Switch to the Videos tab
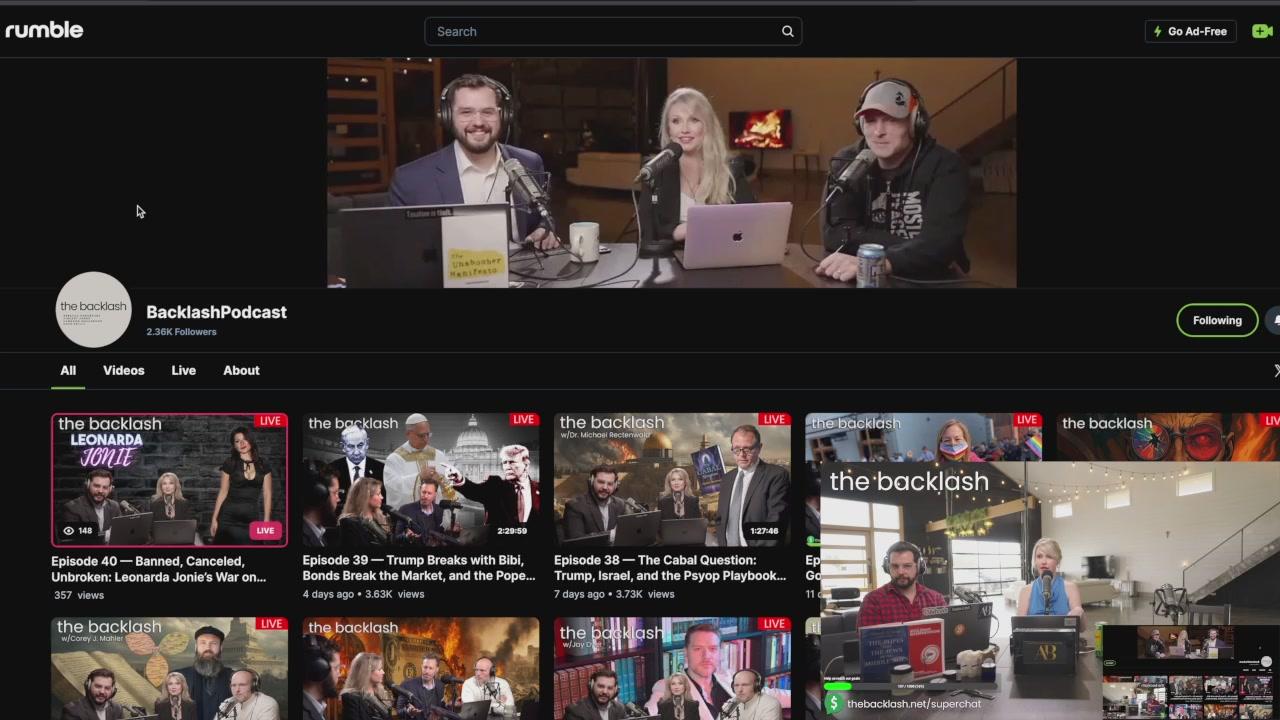The height and width of the screenshot is (720, 1280). tap(124, 370)
